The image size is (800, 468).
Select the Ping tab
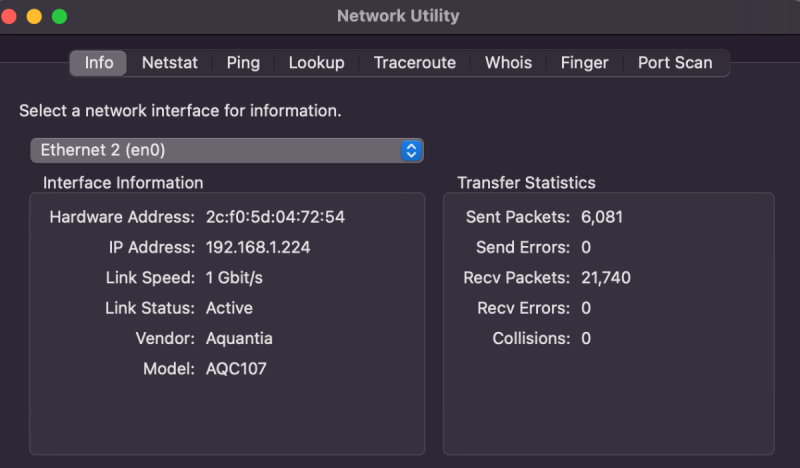click(243, 63)
